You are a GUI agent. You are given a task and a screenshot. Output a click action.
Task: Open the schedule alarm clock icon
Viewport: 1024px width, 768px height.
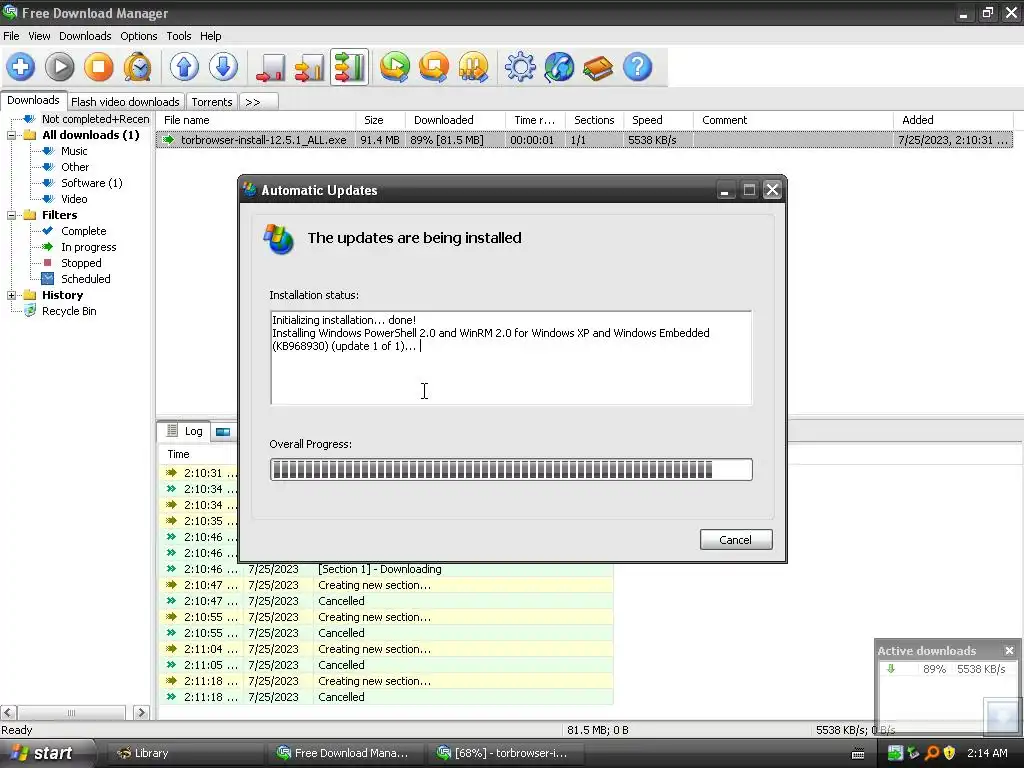(x=138, y=67)
